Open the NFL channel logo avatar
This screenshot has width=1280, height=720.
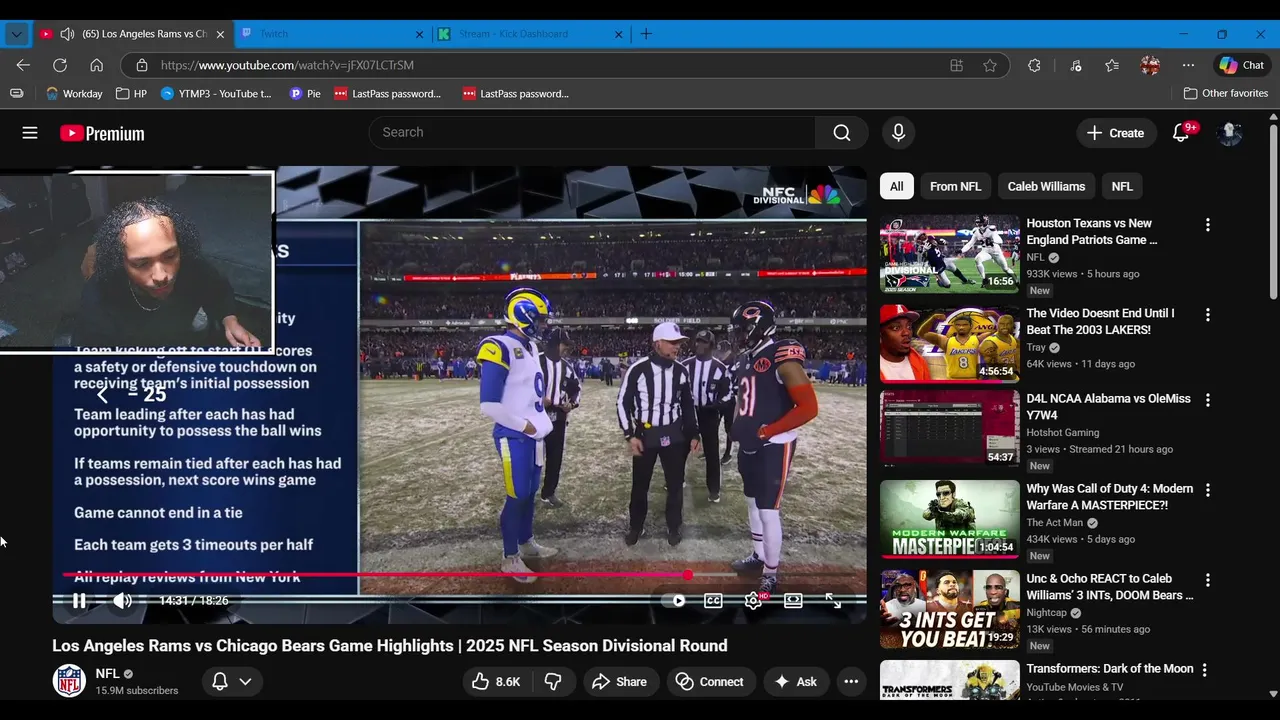[69, 681]
